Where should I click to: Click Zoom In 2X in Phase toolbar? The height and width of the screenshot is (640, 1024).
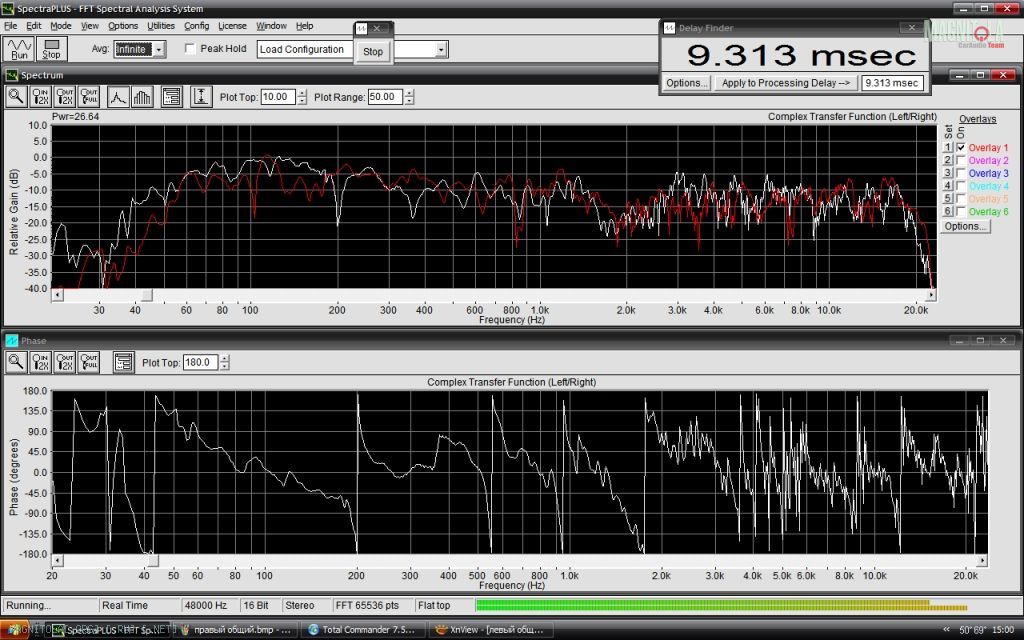click(40, 362)
